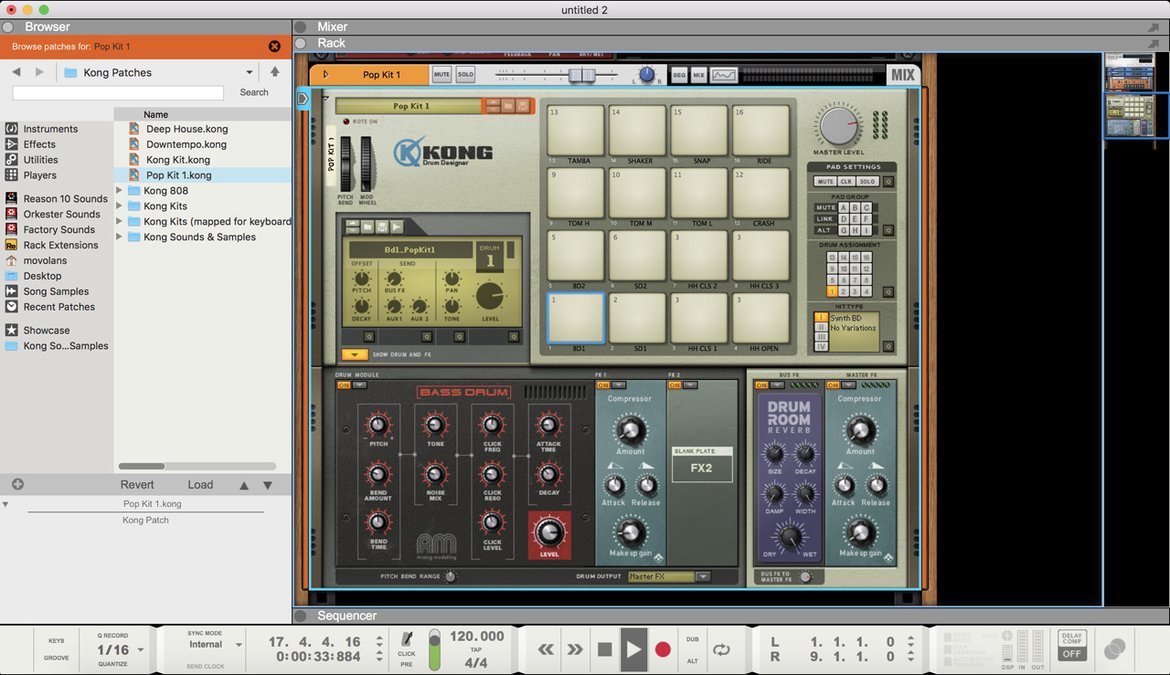Open the automation curve display button

(724, 75)
